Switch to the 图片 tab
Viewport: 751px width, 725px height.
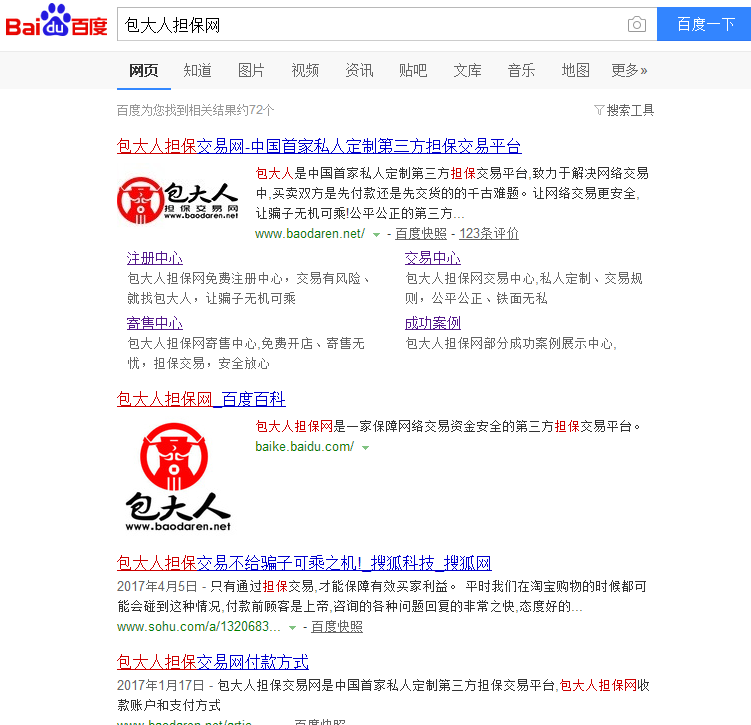[251, 70]
